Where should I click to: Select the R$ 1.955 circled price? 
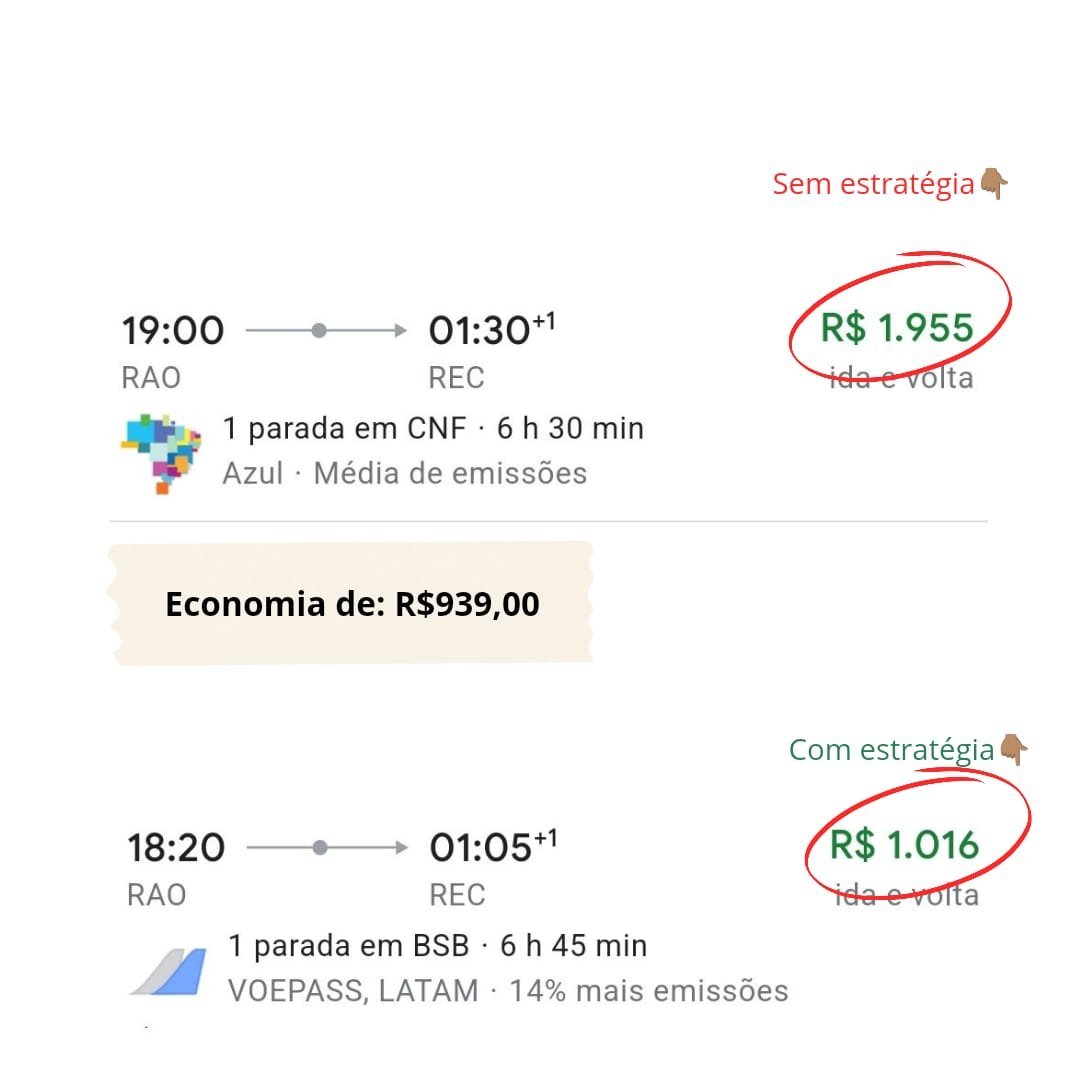click(897, 328)
